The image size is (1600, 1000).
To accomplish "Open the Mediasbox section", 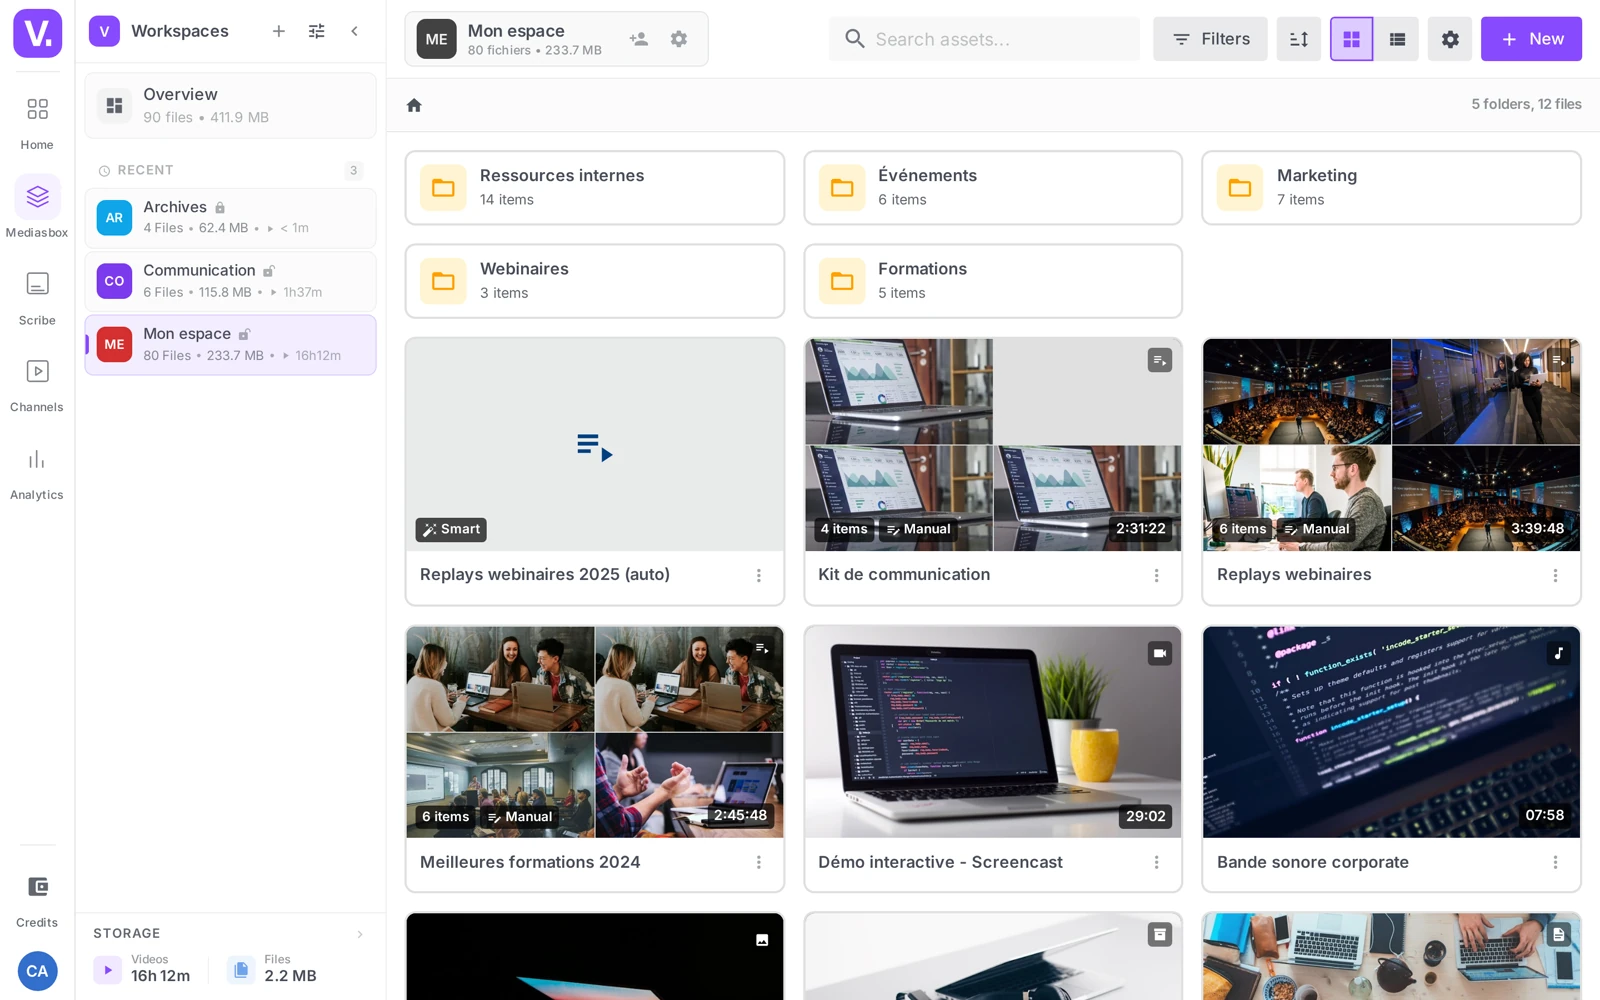I will pyautogui.click(x=37, y=208).
